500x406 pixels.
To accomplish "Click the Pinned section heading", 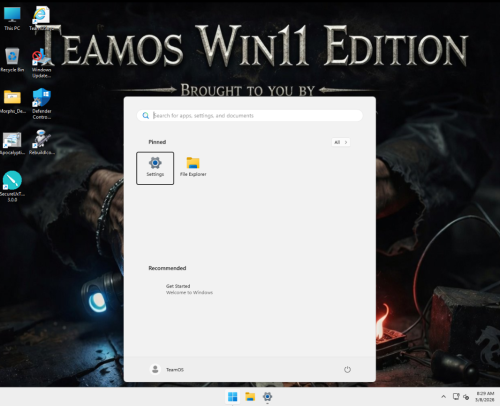I will tap(157, 142).
